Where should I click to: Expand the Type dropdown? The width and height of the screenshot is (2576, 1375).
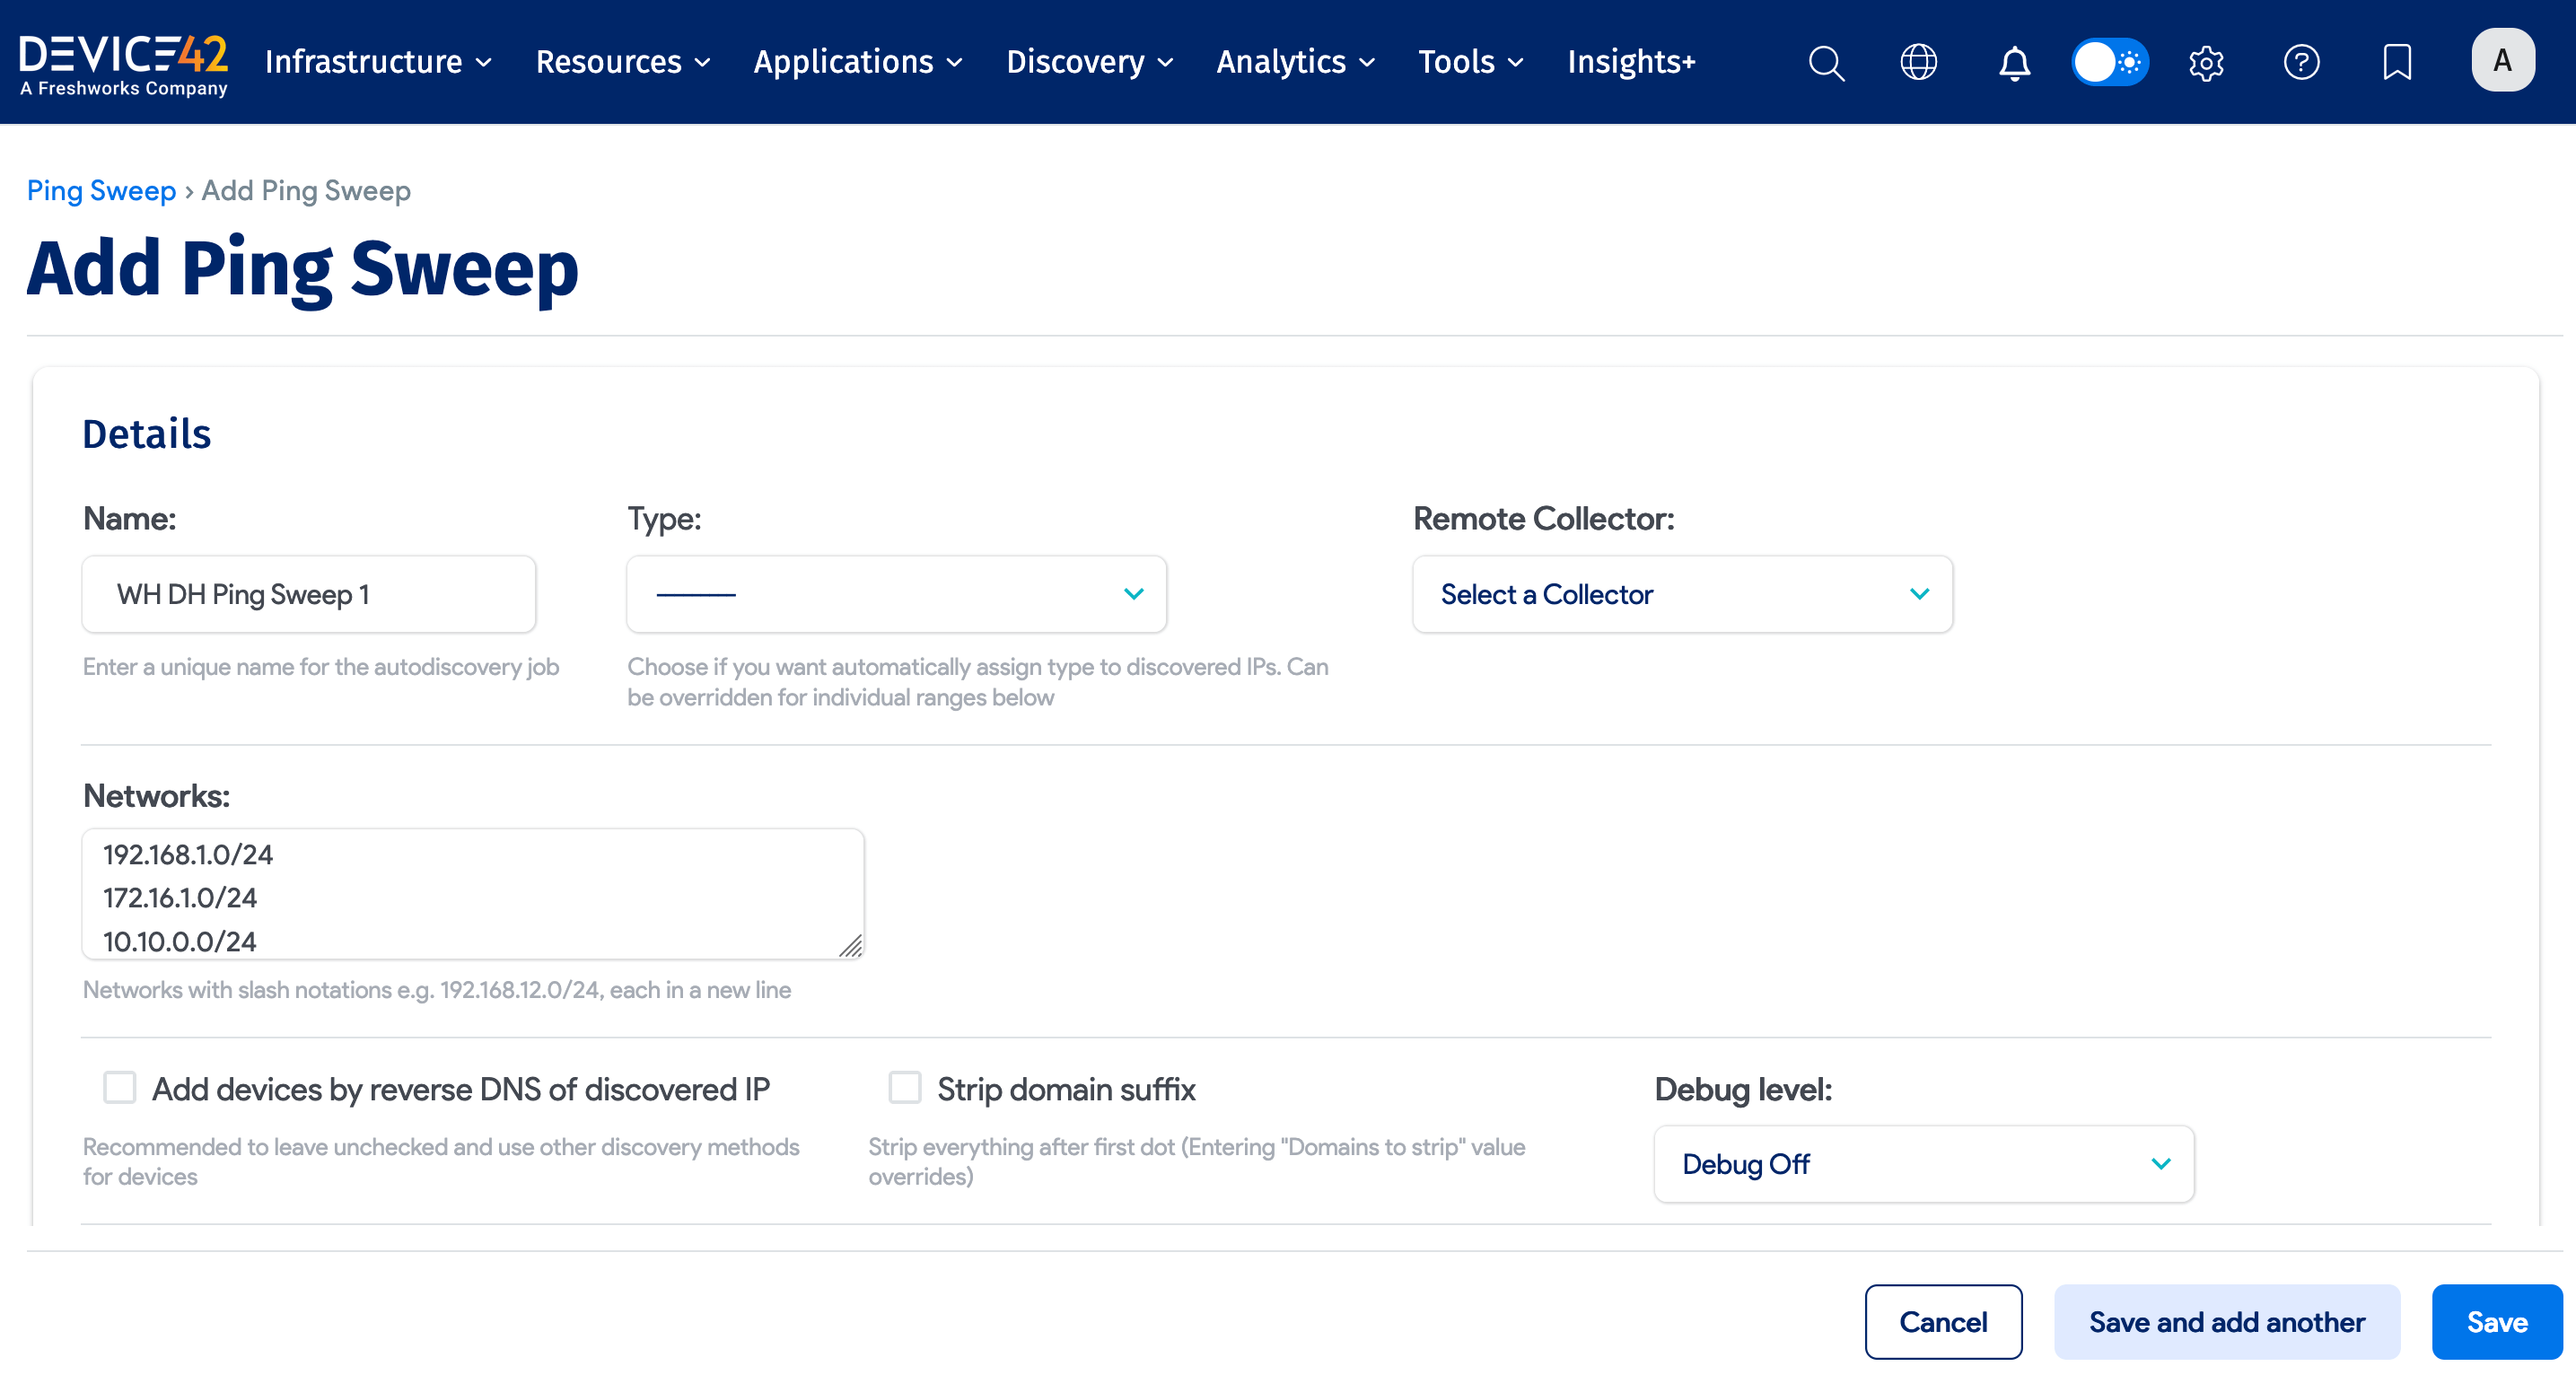coord(896,594)
